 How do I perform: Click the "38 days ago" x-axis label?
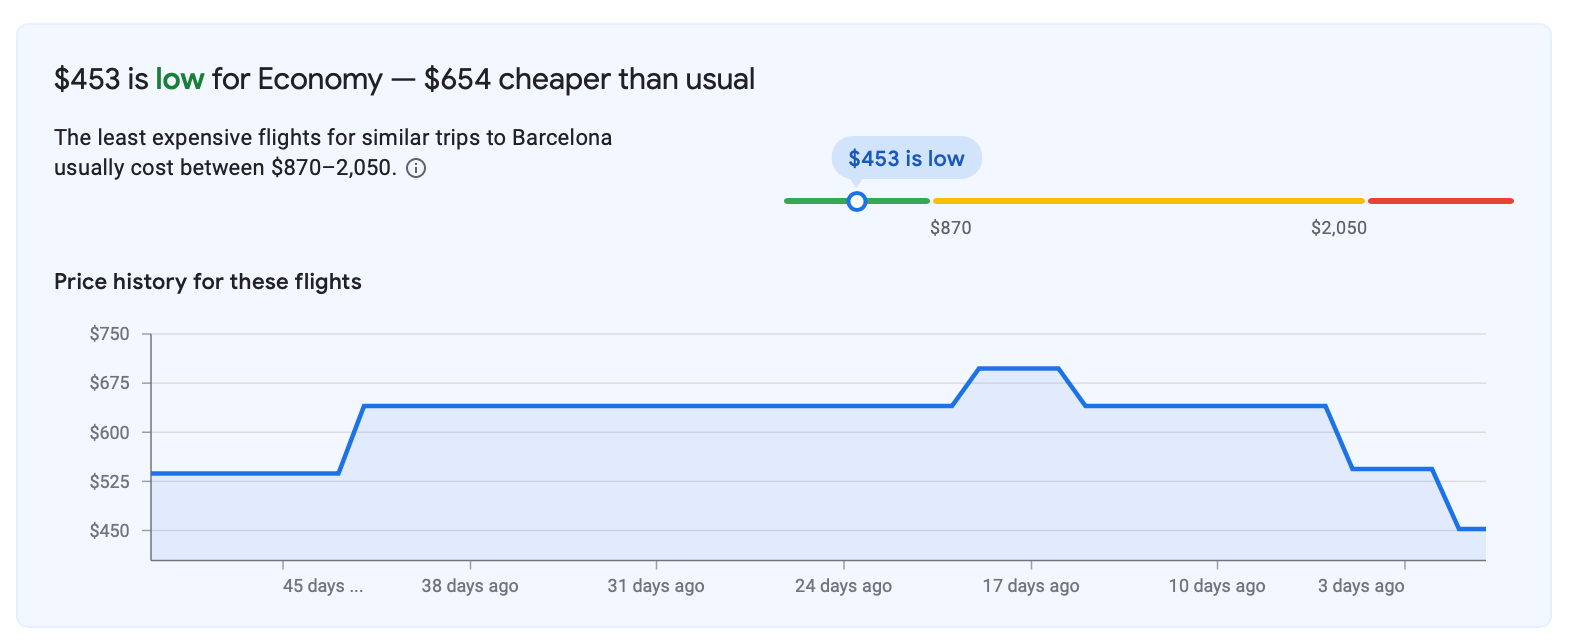coord(470,586)
